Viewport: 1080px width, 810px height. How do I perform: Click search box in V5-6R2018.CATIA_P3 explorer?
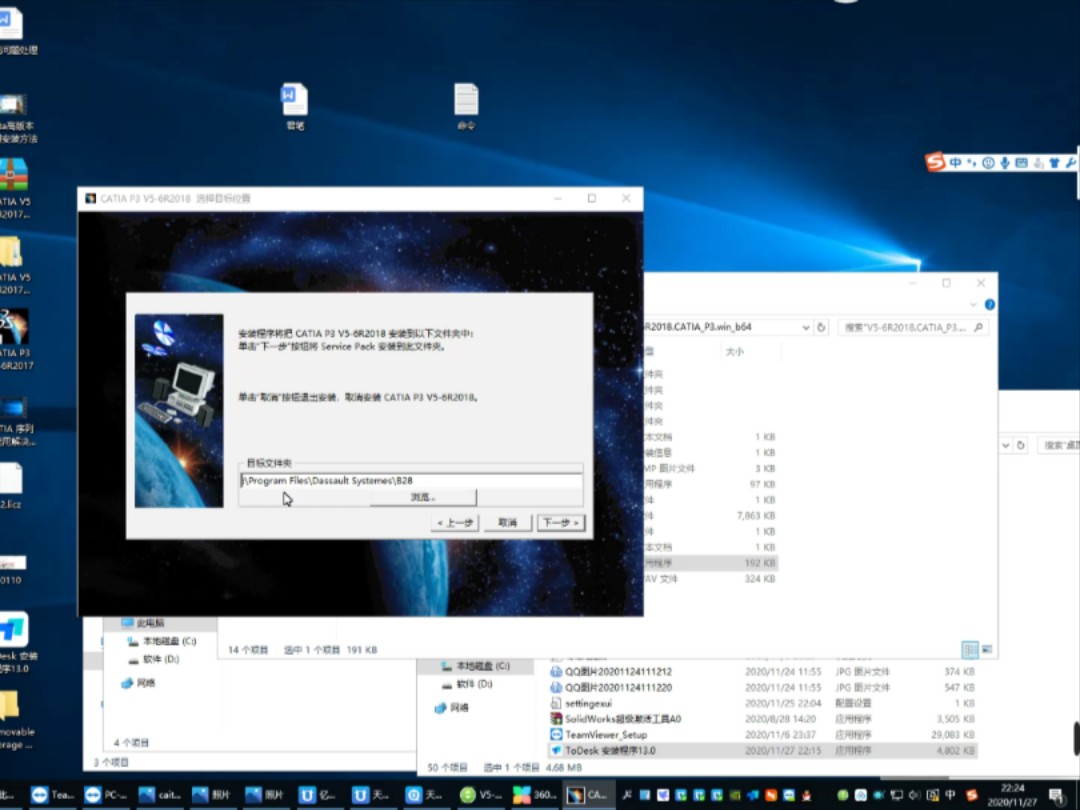coord(913,328)
